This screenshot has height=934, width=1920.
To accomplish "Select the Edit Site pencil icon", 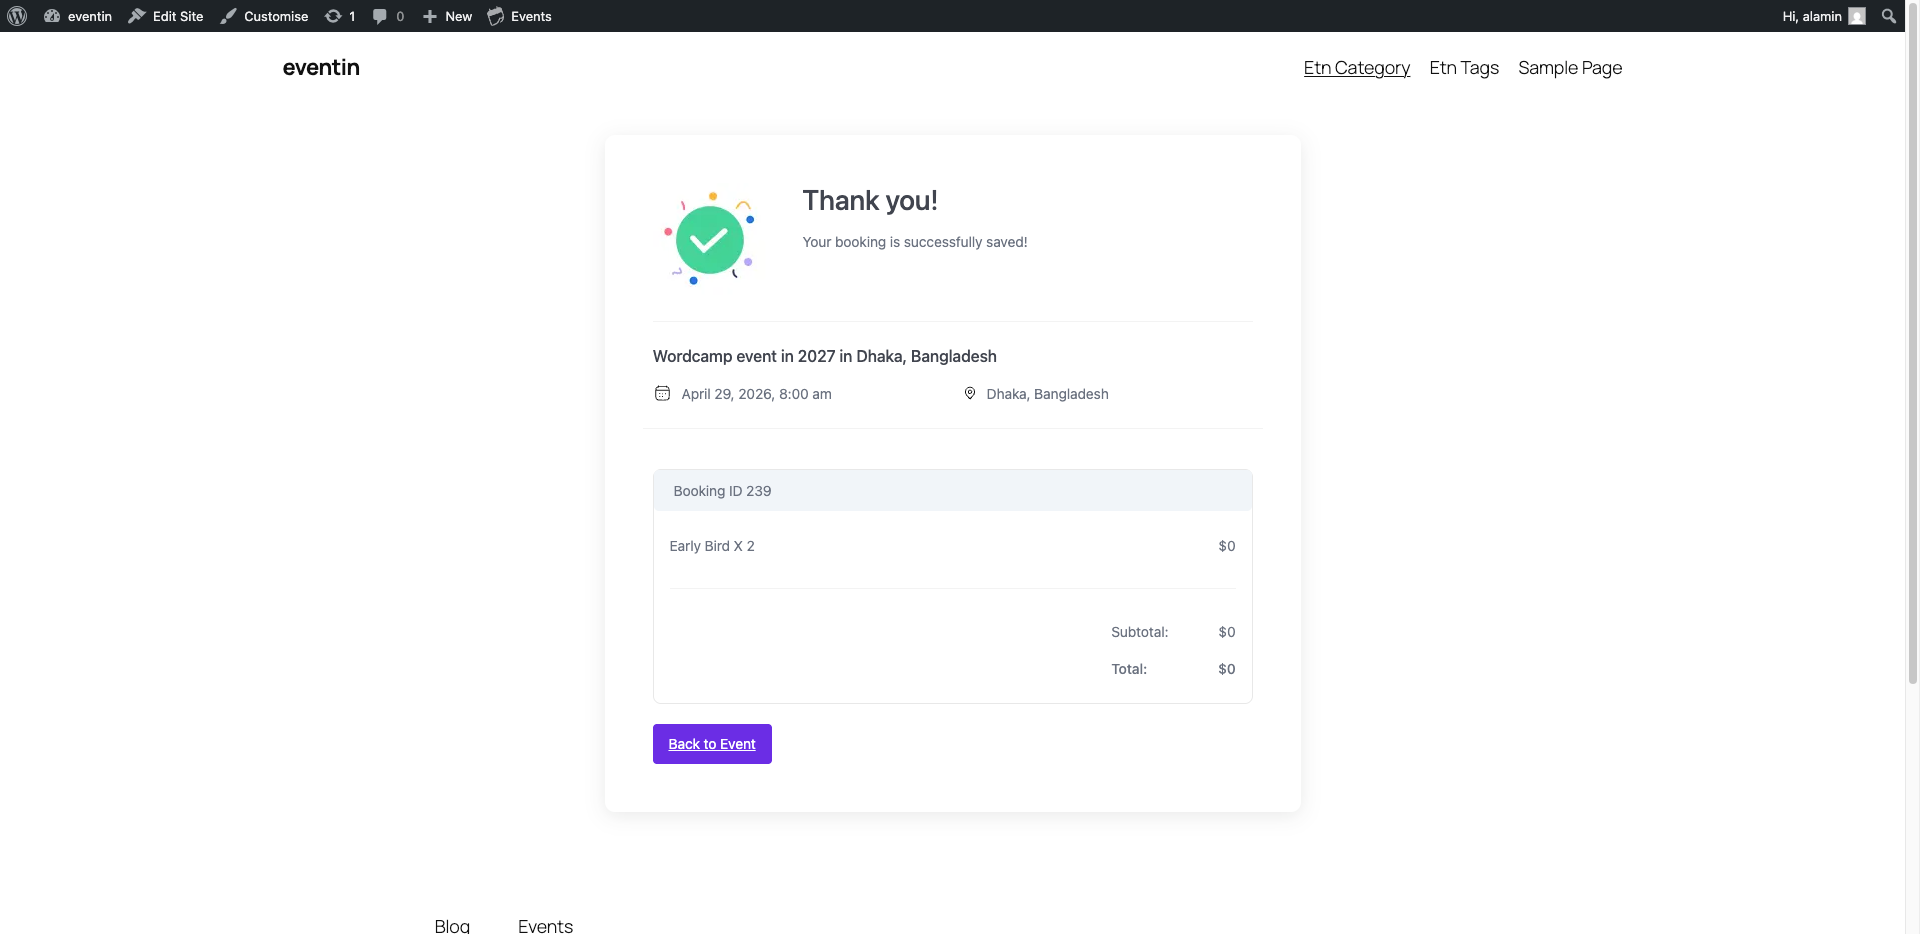I will click(136, 16).
